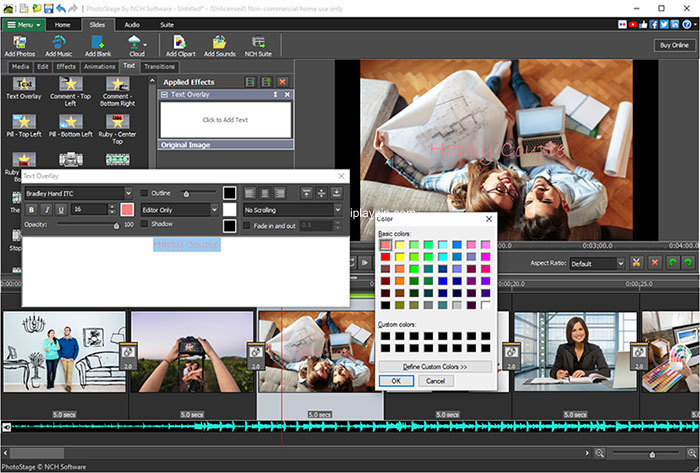
Task: Open the No Scrolling dropdown
Action: 338,209
